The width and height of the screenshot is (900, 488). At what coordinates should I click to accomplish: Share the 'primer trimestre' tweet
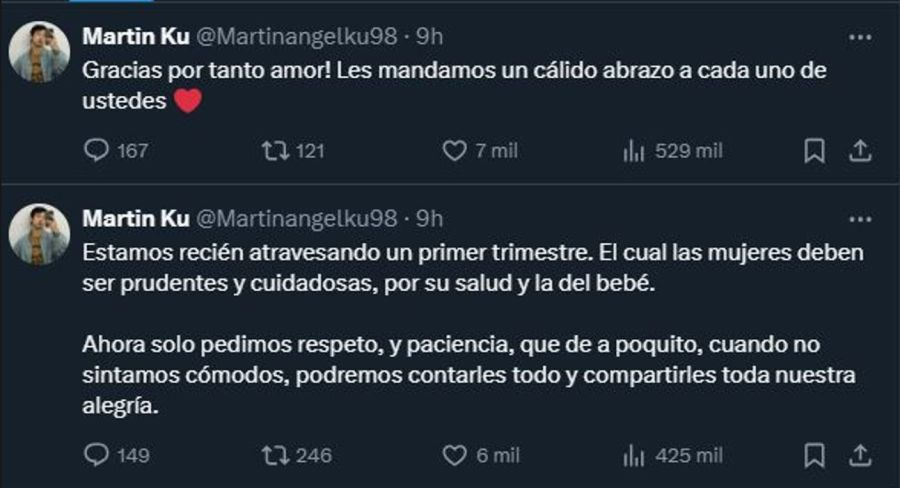pyautogui.click(x=859, y=455)
